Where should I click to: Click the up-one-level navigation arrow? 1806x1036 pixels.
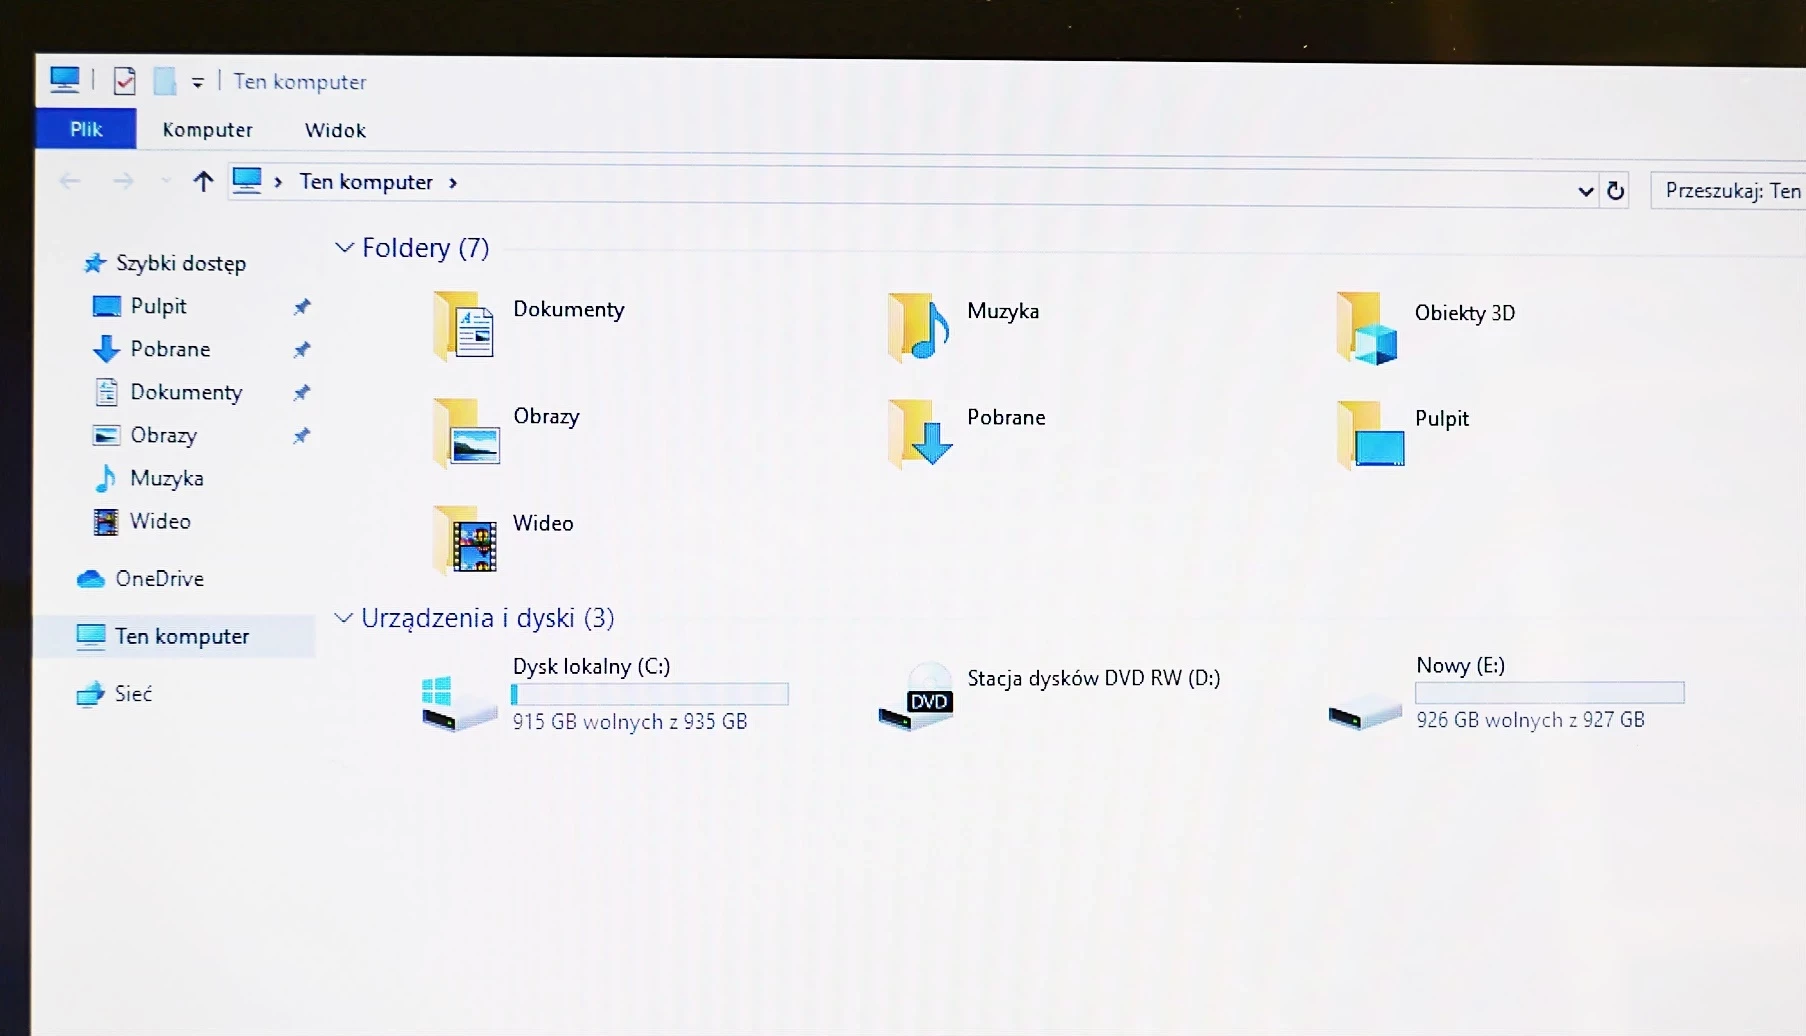point(203,181)
